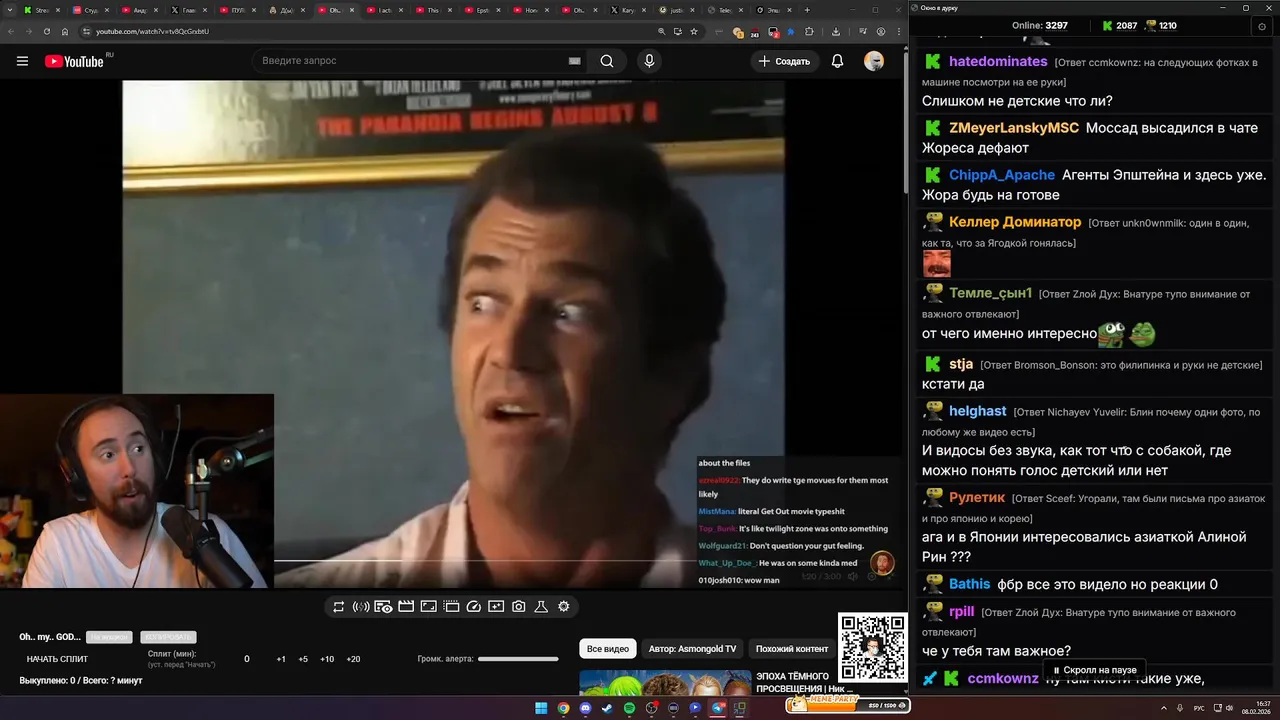Image resolution: width=1280 pixels, height=720 pixels.
Task: Click username 'Рулетик' in chat
Action: 977,498
